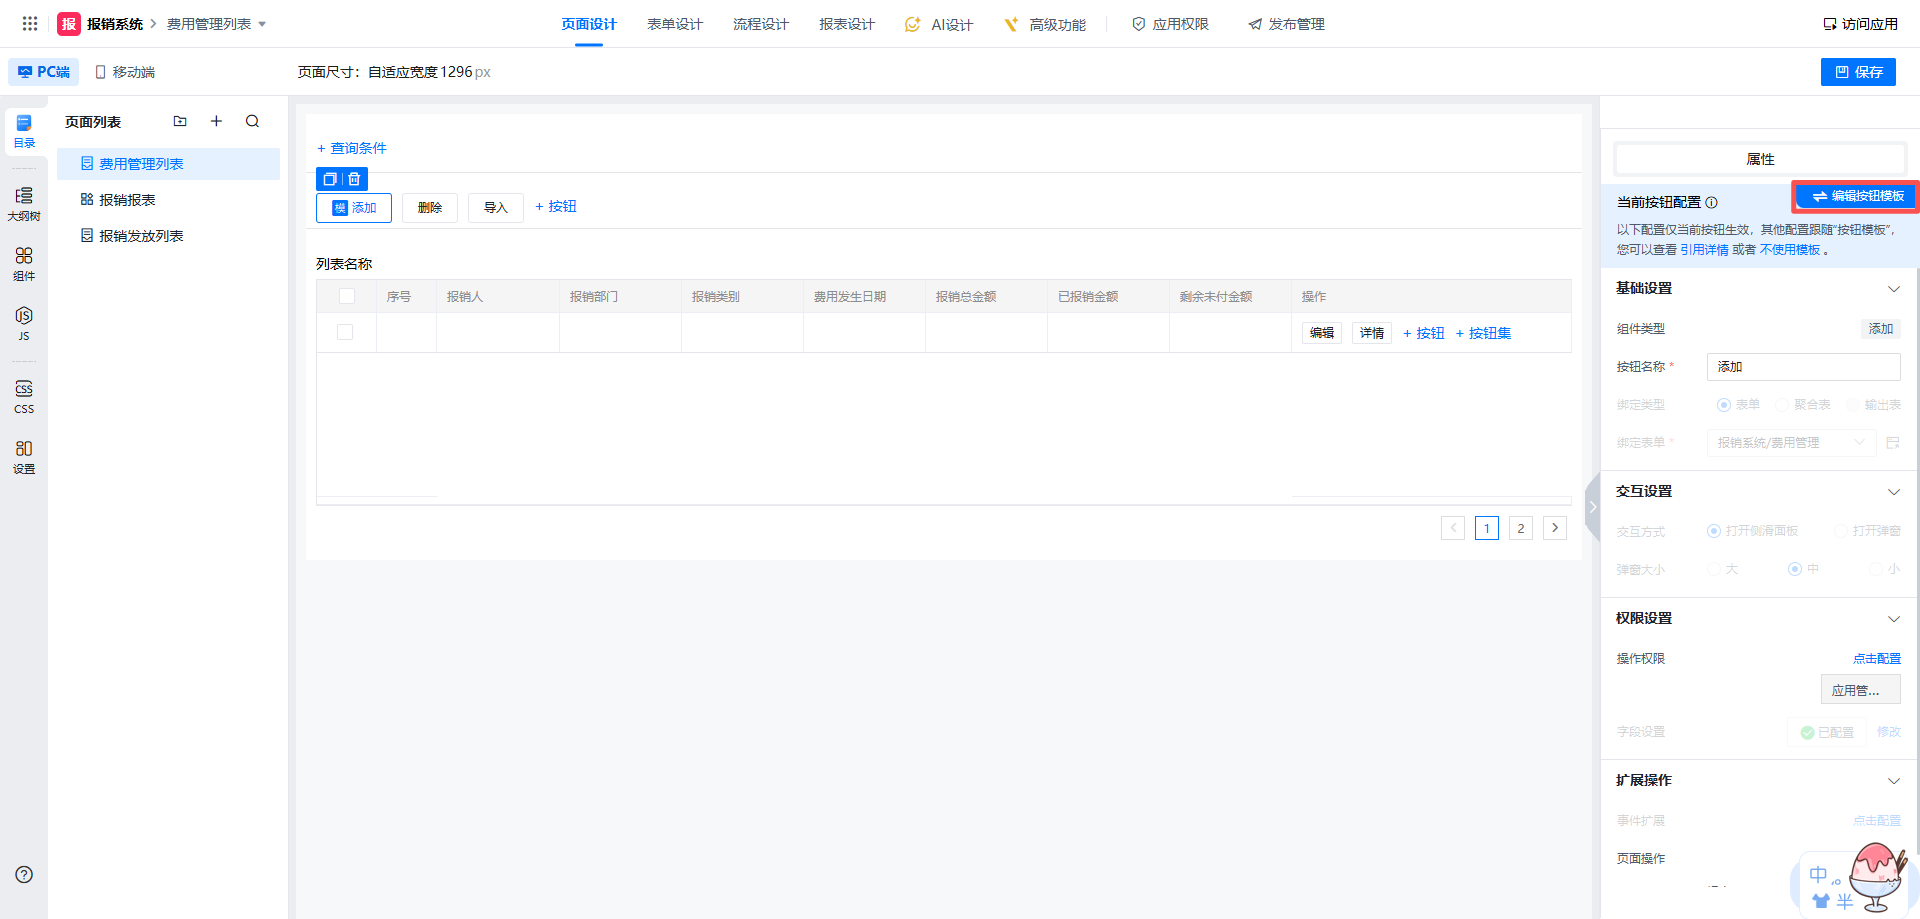1920x919 pixels.
Task: Open the JS sidebar panel
Action: click(24, 323)
